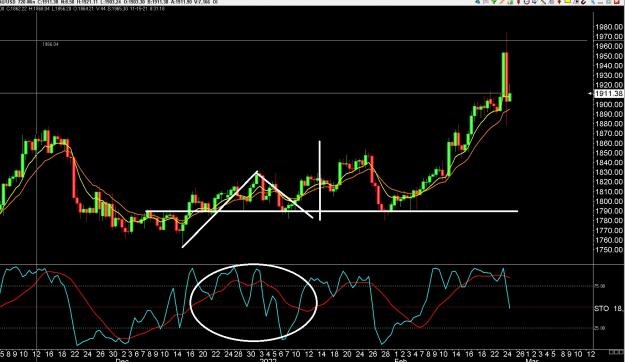
Task: Click the 1930.00 price axis label
Action: (x=609, y=75)
